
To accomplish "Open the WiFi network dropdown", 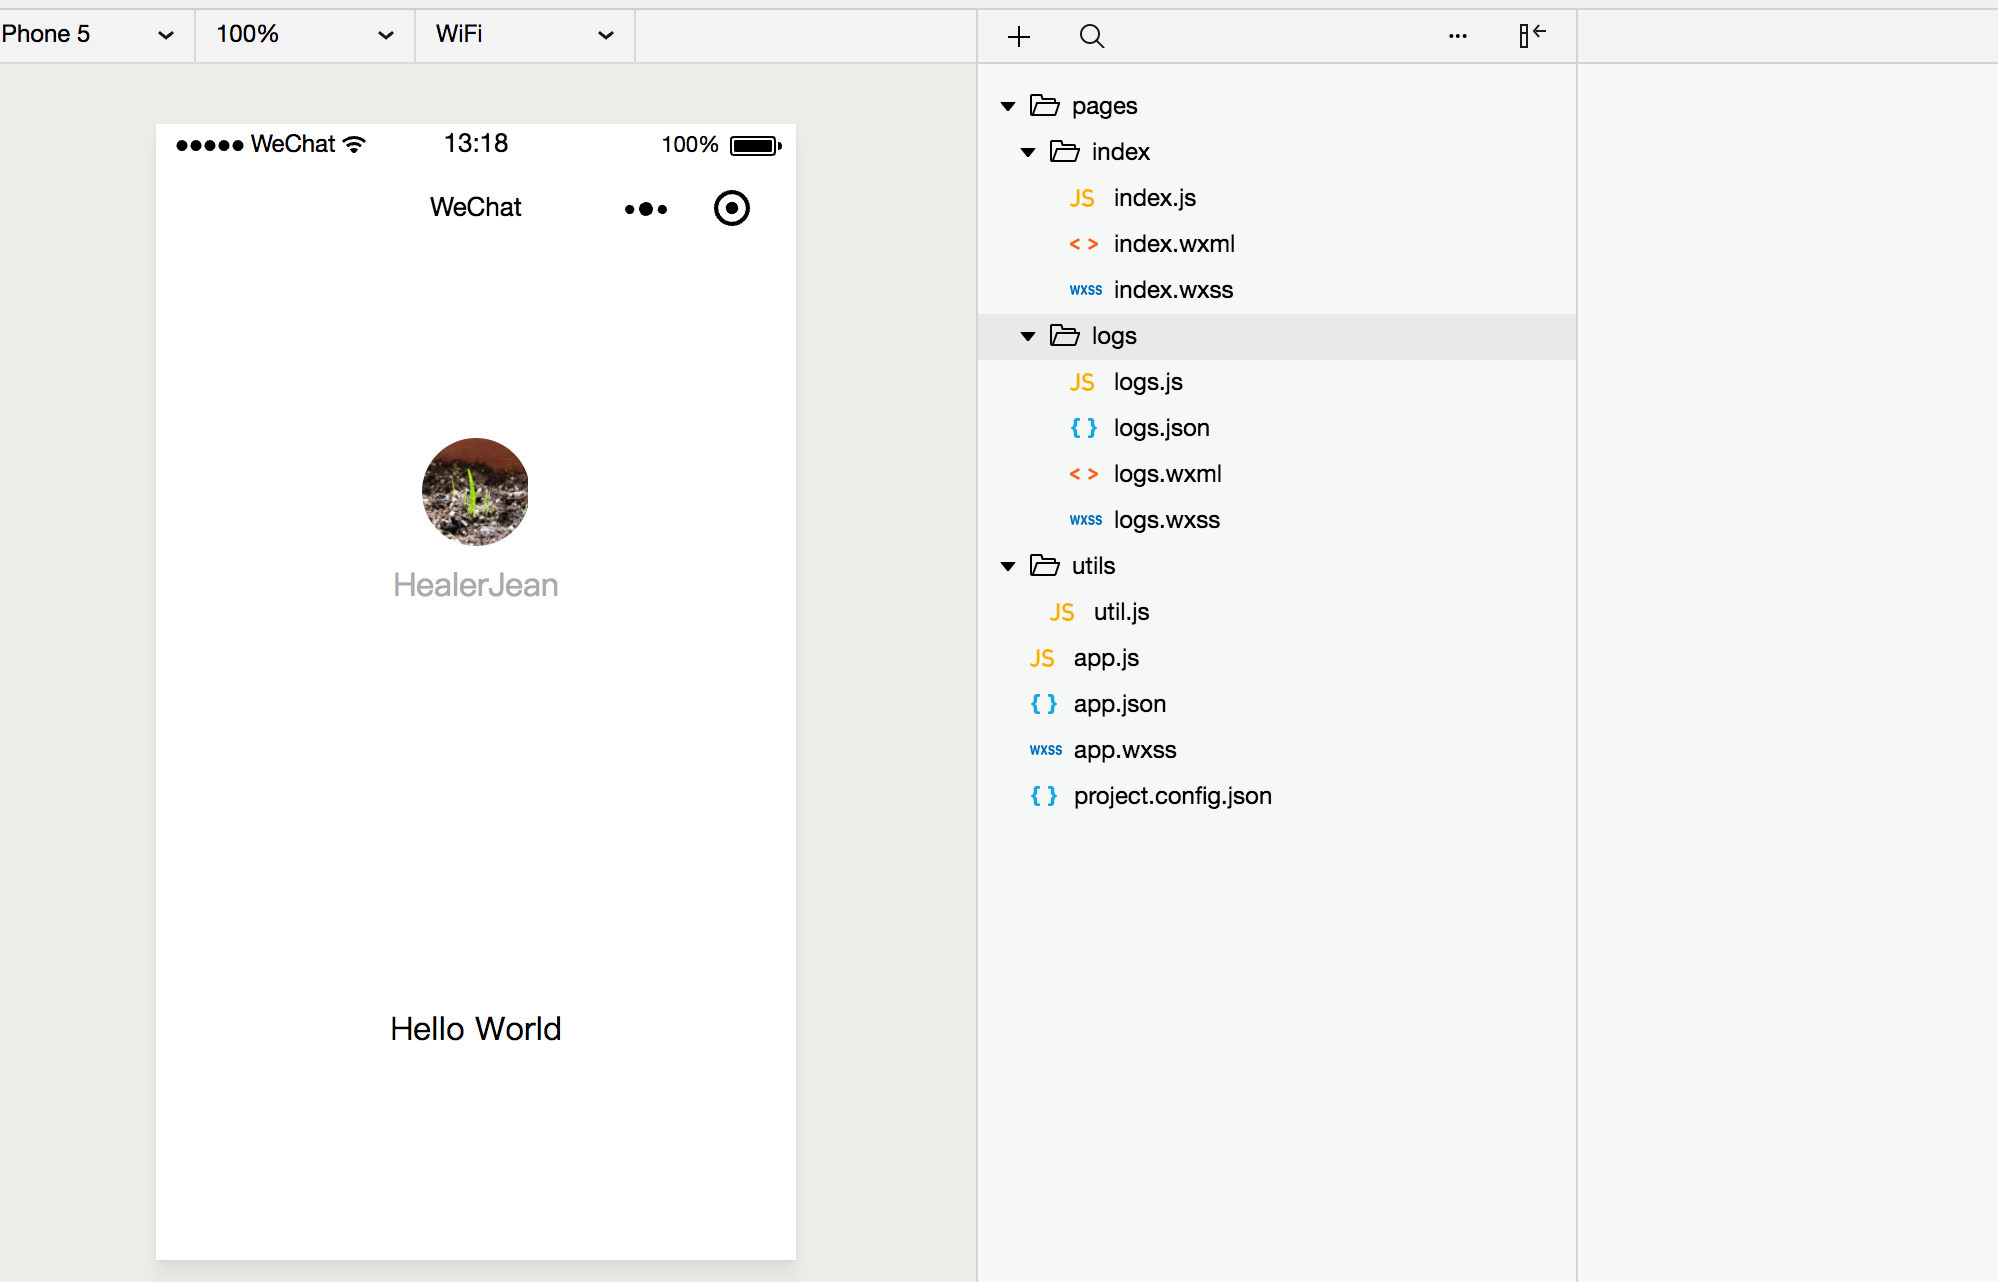I will [524, 35].
